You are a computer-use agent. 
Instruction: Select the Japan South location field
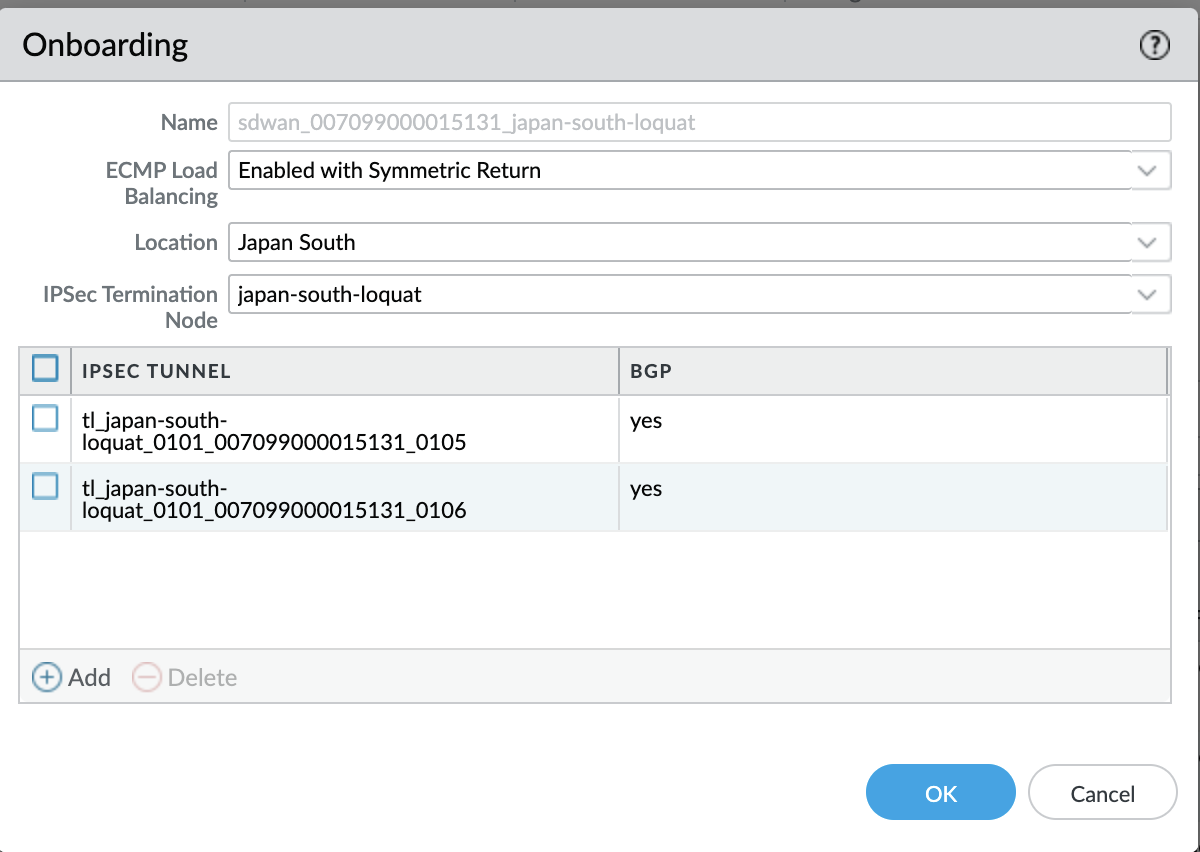coord(680,242)
